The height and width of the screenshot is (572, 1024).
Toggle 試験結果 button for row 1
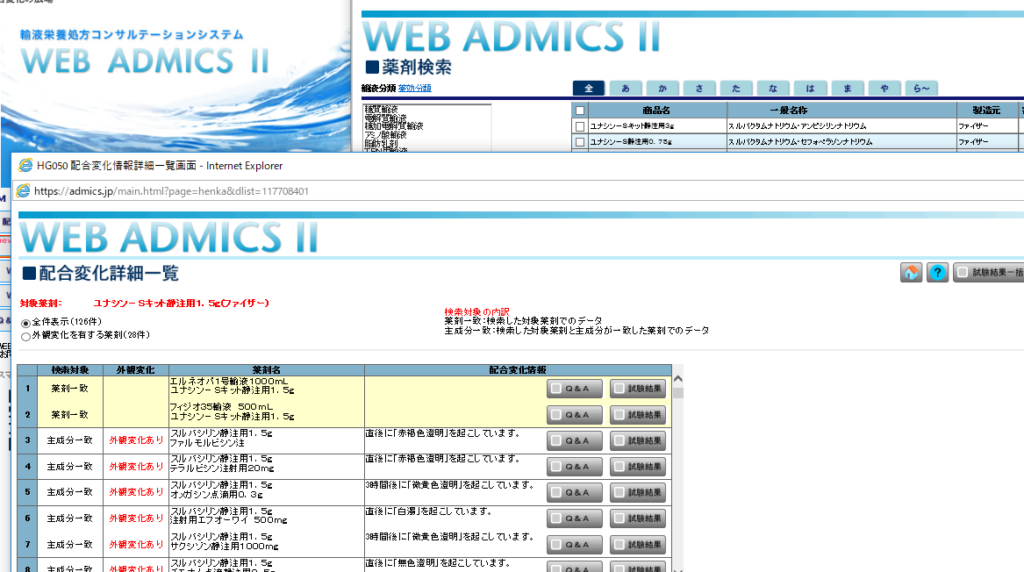pos(638,389)
